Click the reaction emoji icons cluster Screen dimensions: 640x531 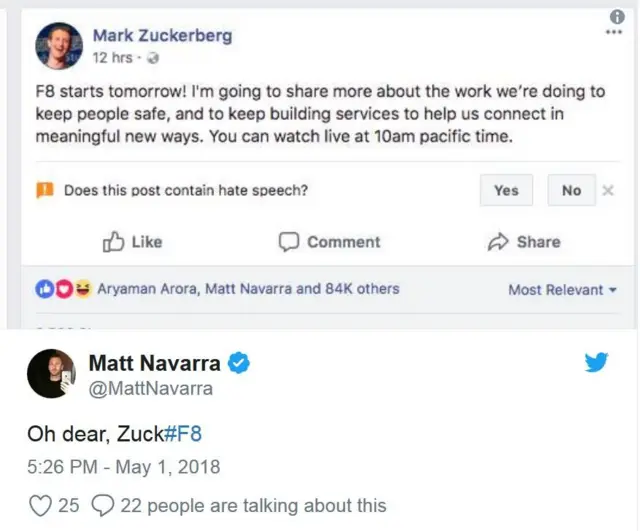click(63, 289)
